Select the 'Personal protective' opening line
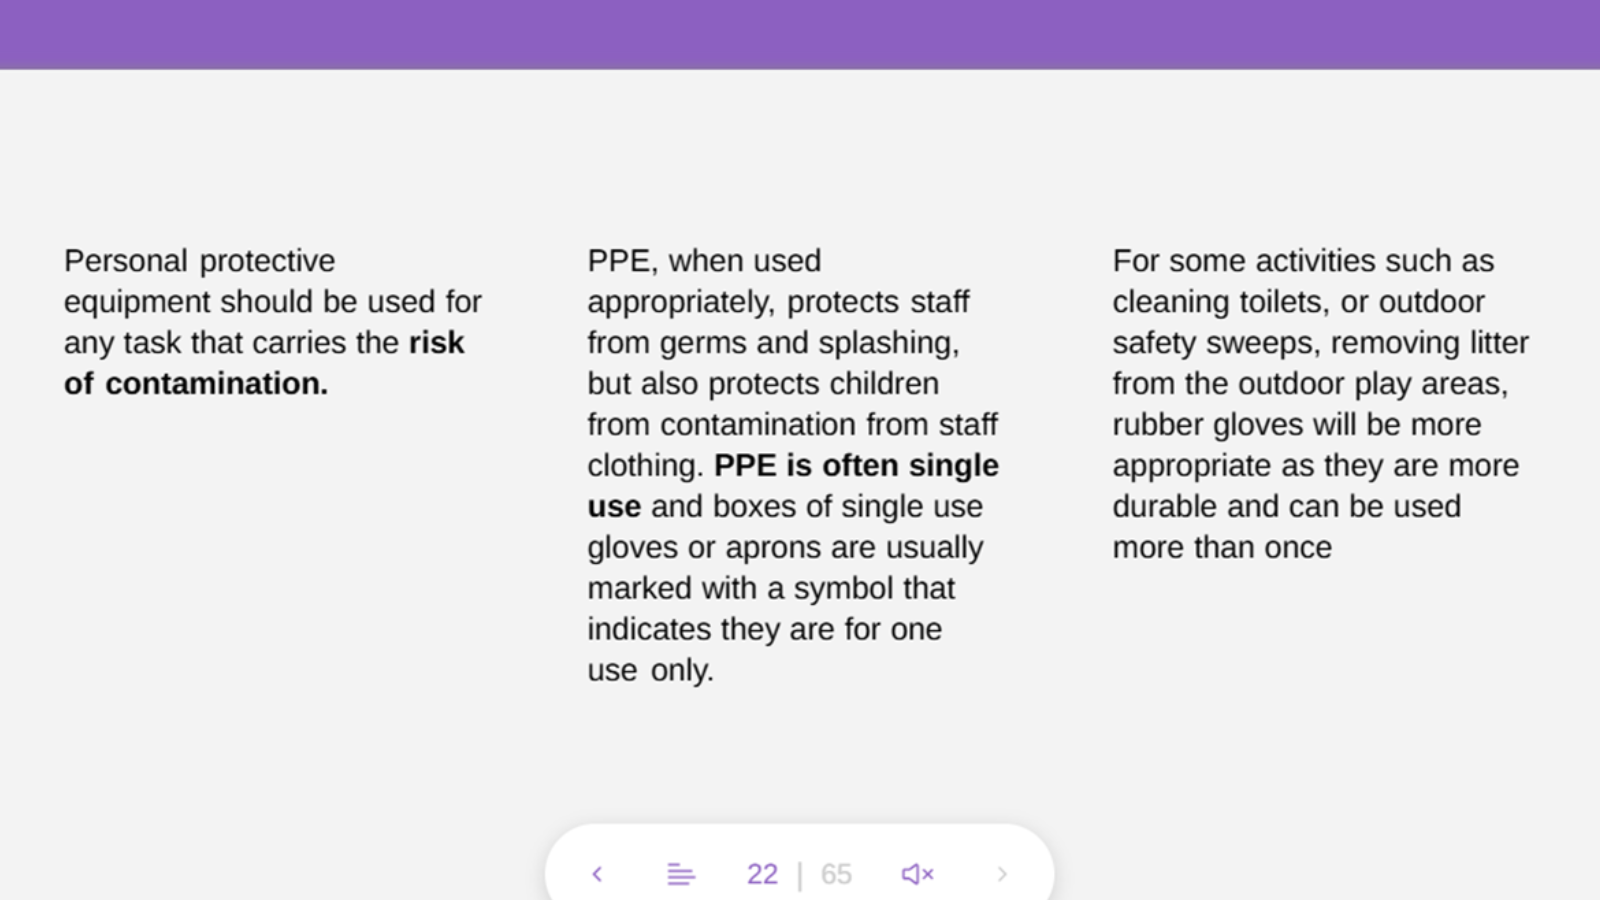Screen dimensions: 1600x900 pyautogui.click(x=200, y=261)
